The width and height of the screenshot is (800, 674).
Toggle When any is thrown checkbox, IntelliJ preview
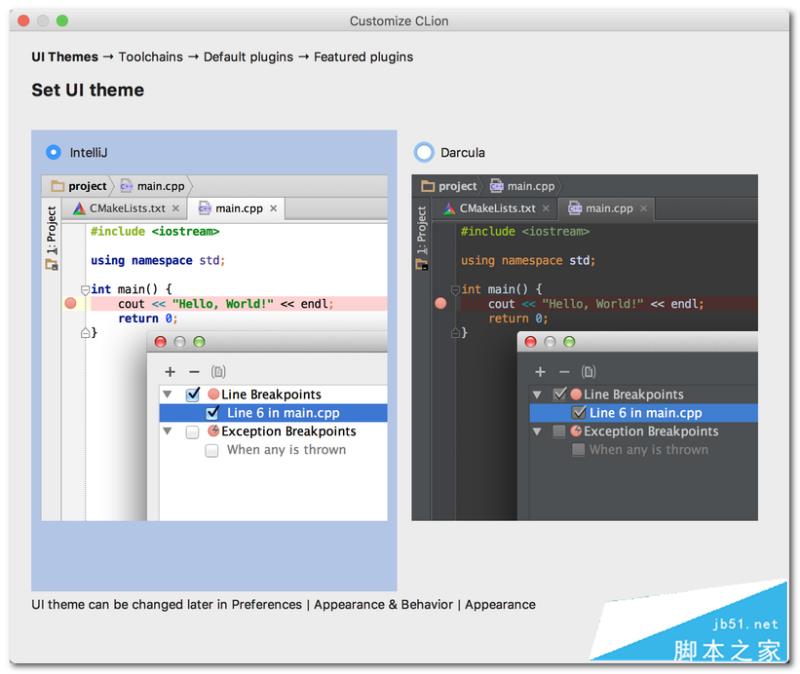click(x=212, y=451)
